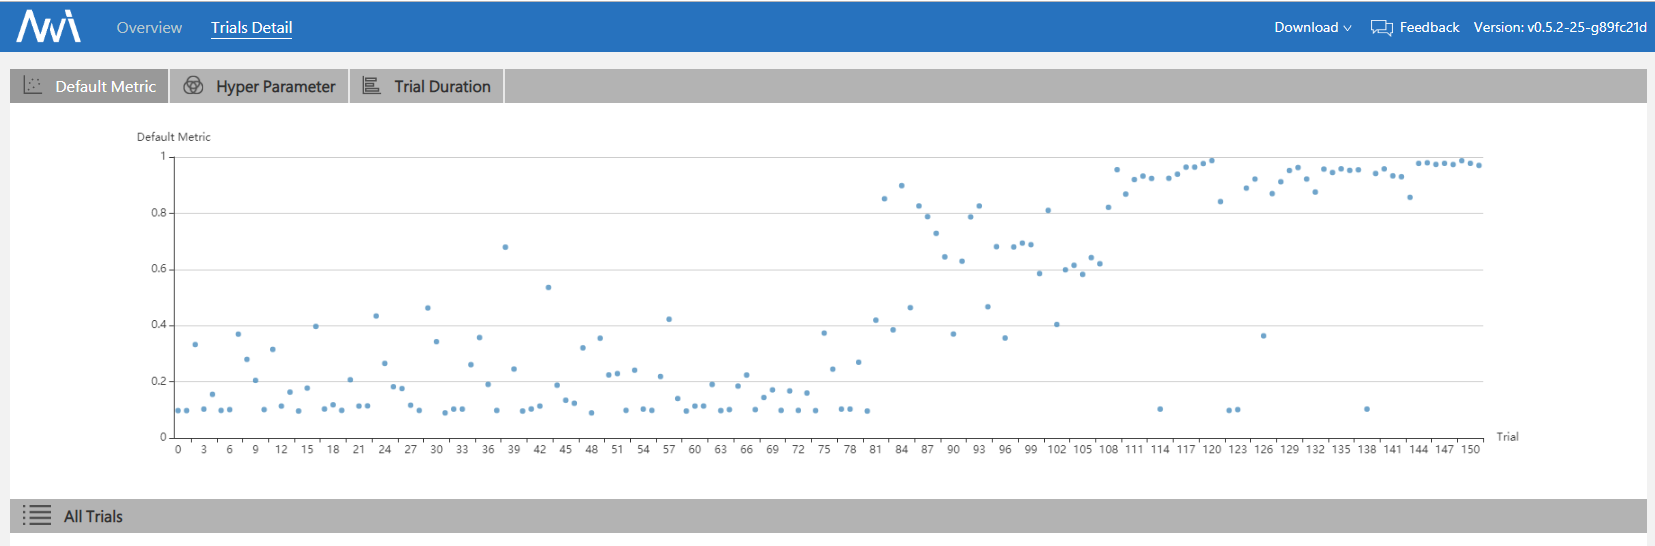Screen dimensions: 1655x546
Task: Click the All Trials list icon
Action: tap(37, 516)
